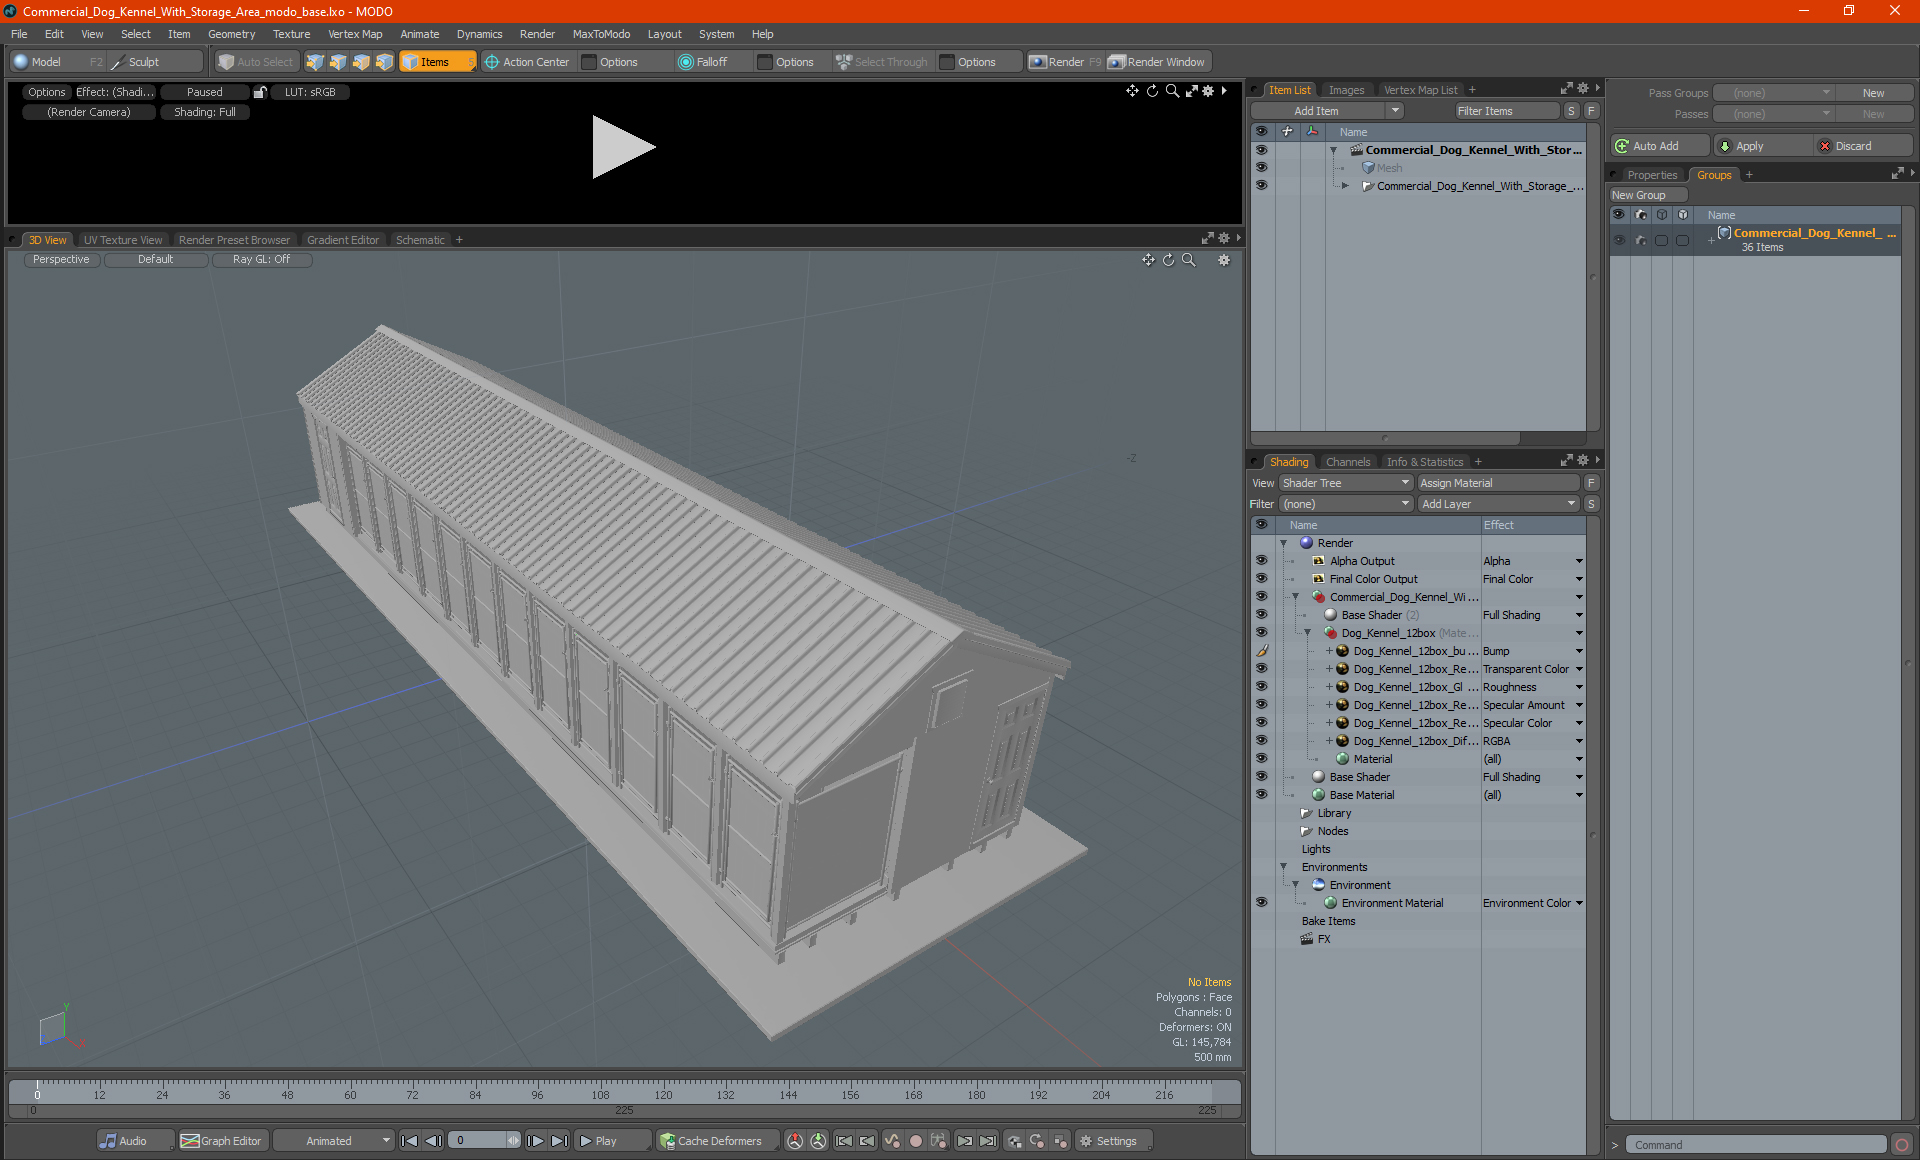Viewport: 1920px width, 1160px height.
Task: Open render preview gear settings
Action: (1208, 91)
